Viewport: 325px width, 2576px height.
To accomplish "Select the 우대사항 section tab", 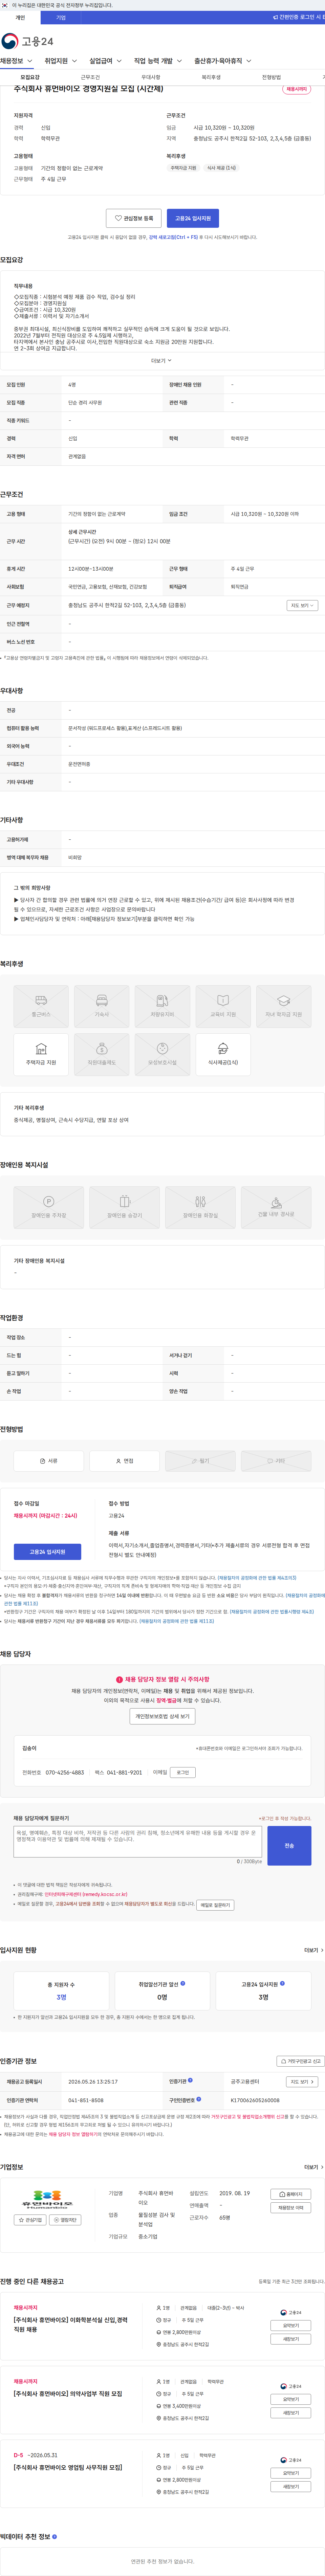I will point(151,77).
